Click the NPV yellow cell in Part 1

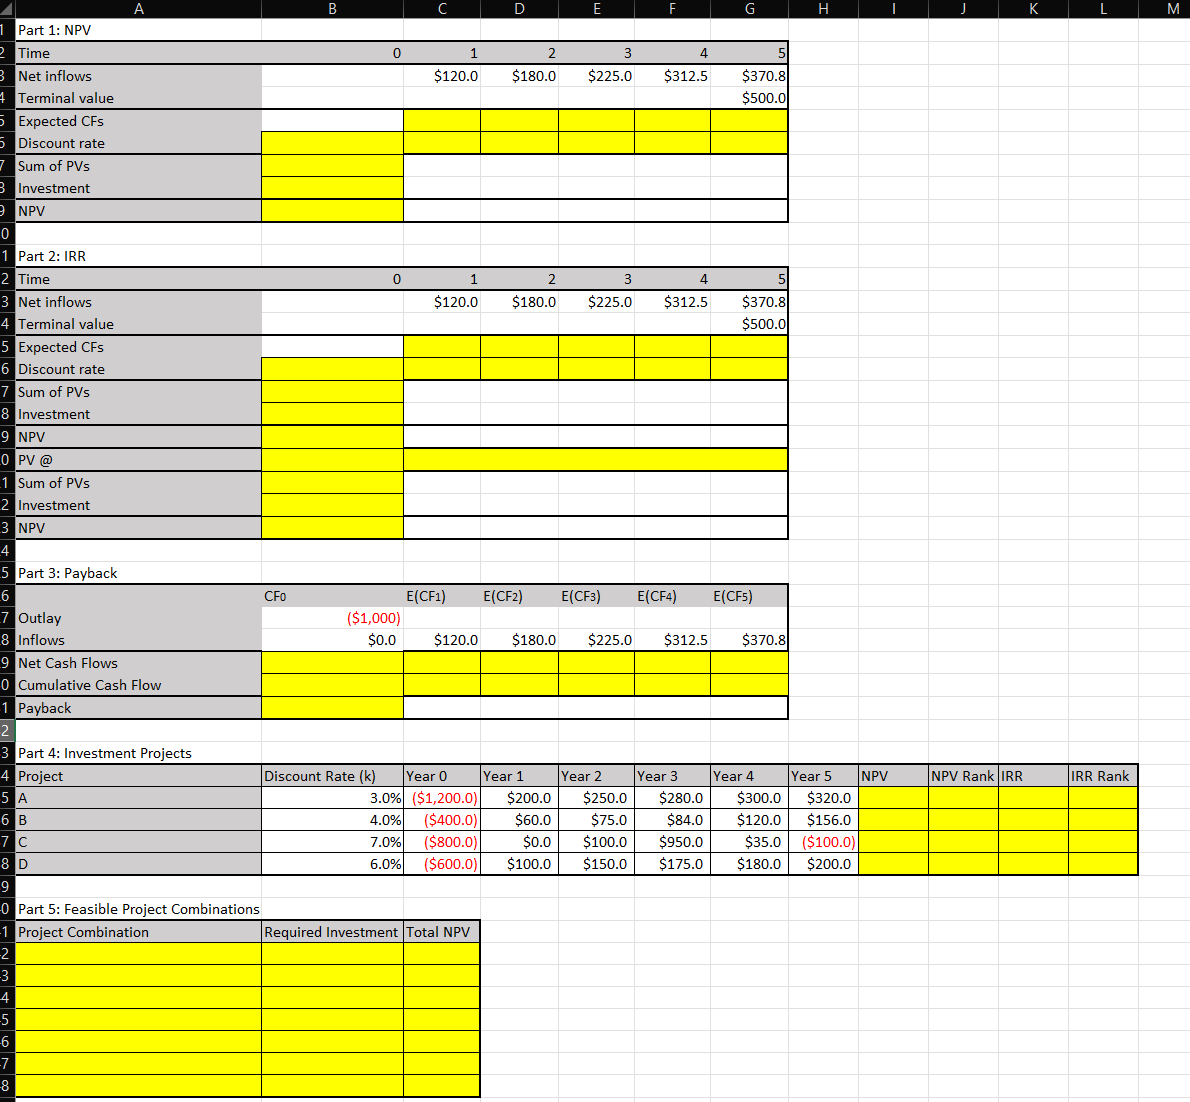click(x=331, y=210)
